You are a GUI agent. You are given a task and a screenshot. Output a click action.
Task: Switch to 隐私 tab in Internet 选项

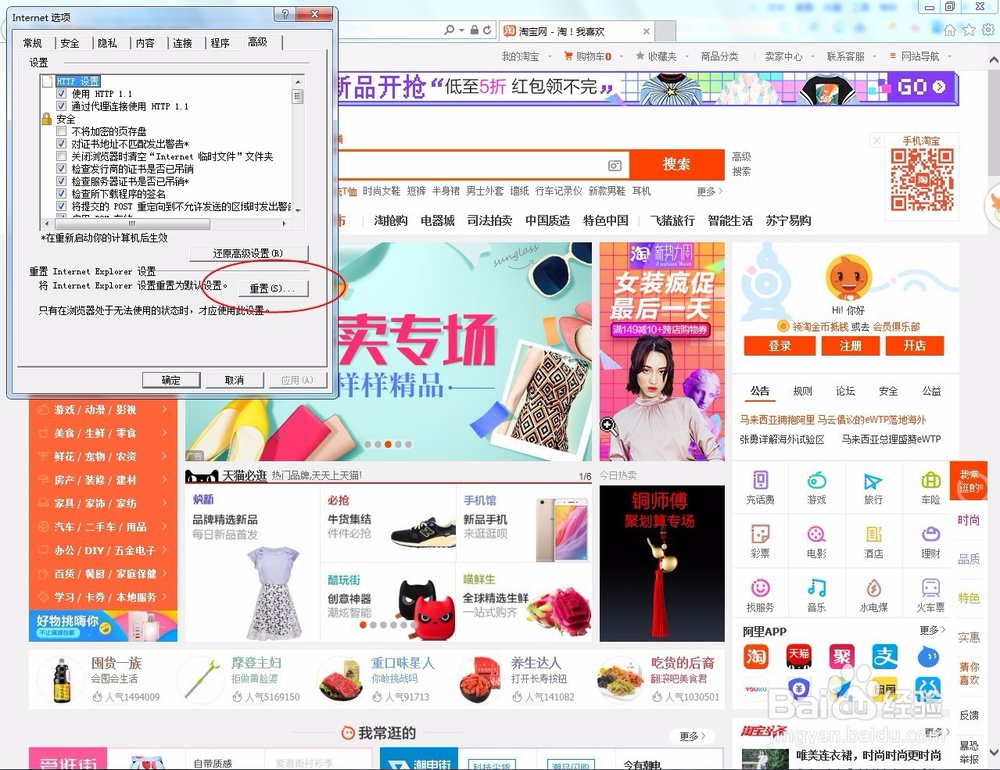[x=107, y=43]
